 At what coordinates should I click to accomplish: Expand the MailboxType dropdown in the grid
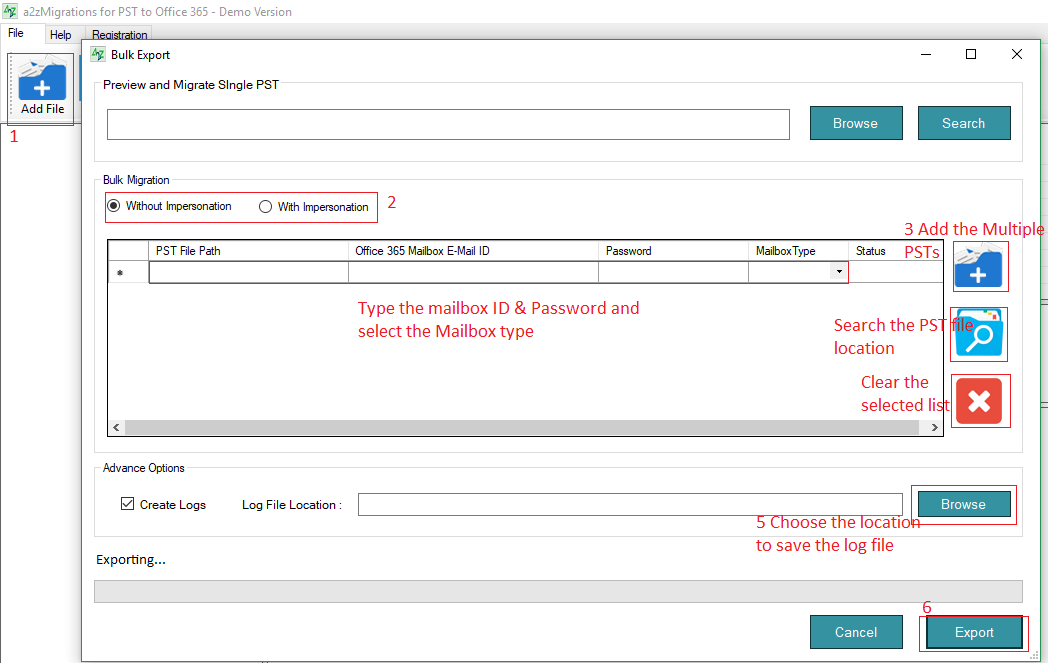click(x=838, y=272)
